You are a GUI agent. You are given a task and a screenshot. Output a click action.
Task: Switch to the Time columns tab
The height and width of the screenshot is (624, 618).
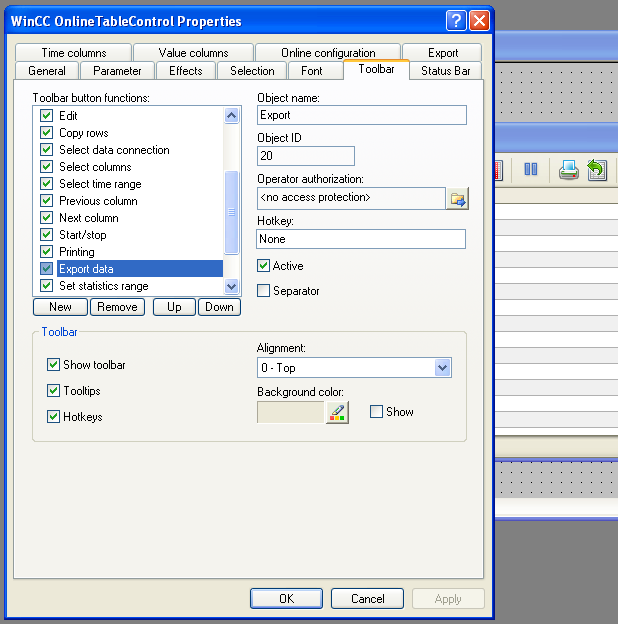click(74, 53)
